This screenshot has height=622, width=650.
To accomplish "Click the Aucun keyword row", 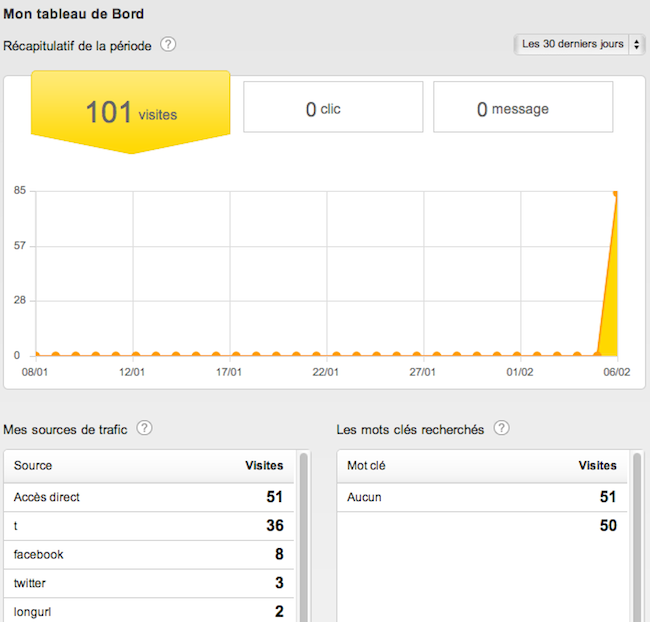I will [x=481, y=497].
